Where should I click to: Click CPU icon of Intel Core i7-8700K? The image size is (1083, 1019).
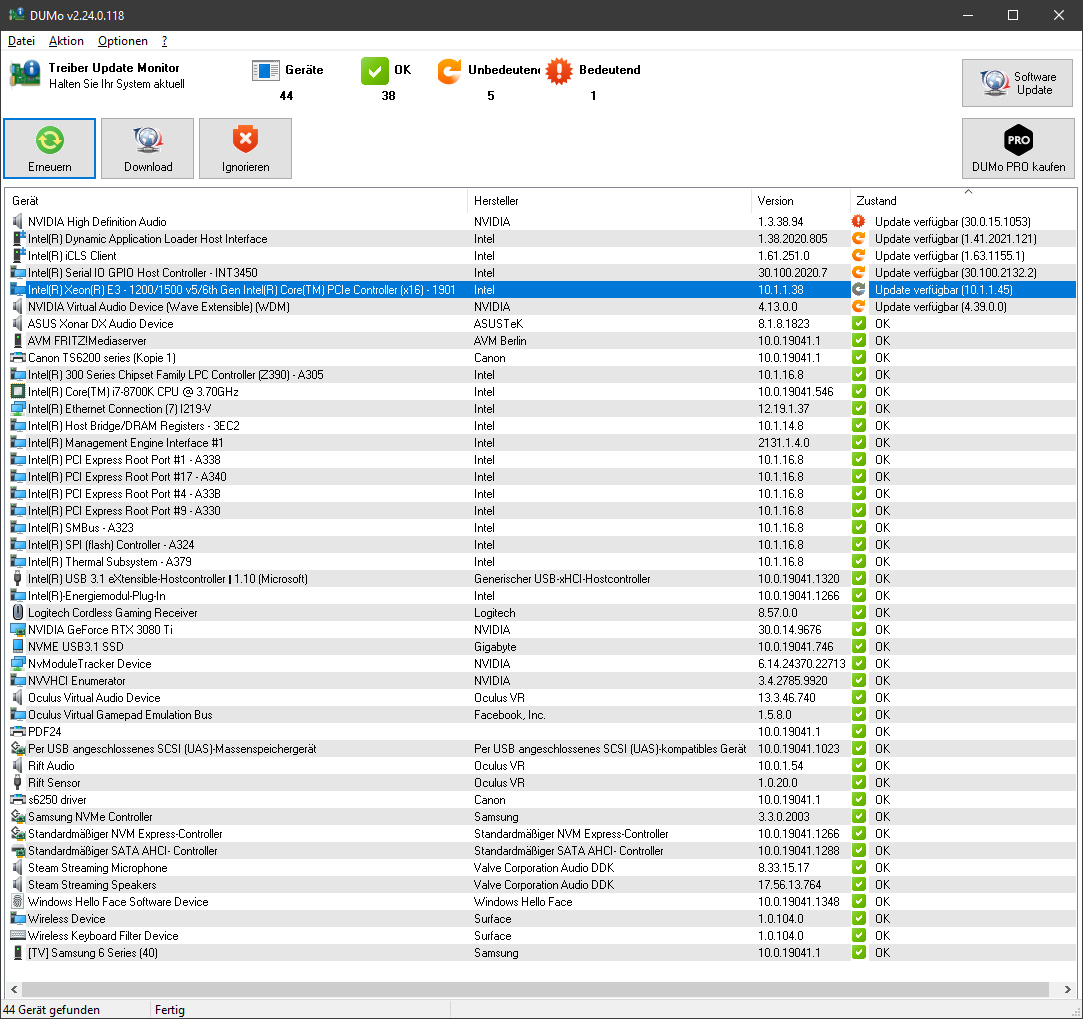point(18,391)
